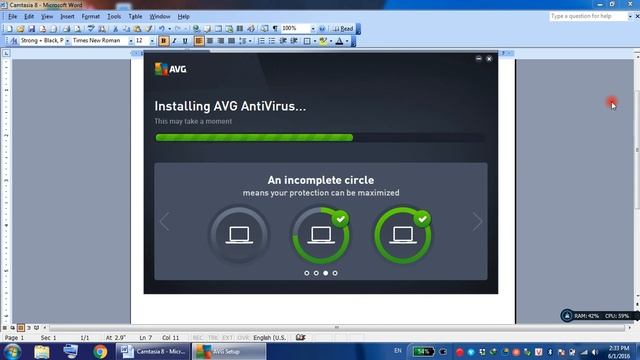
Task: Minimize the AVG installer window
Action: pyautogui.click(x=479, y=59)
